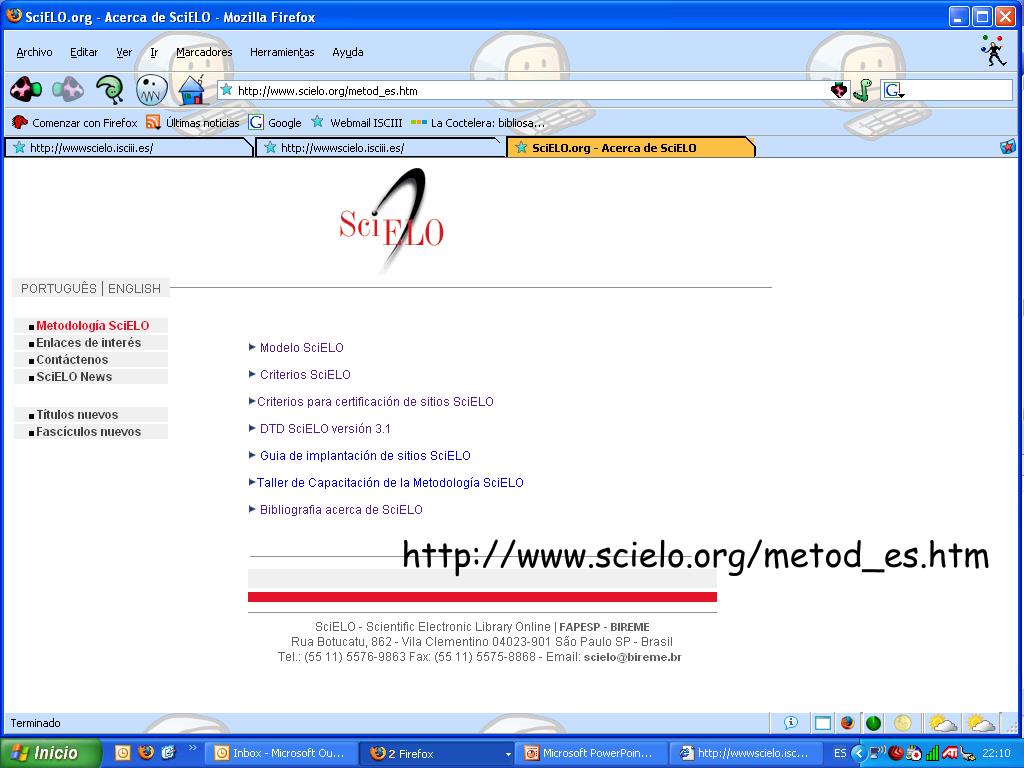Image resolution: width=1024 pixels, height=768 pixels.
Task: Open the Webmail ISCIII bookmark
Action: click(357, 122)
